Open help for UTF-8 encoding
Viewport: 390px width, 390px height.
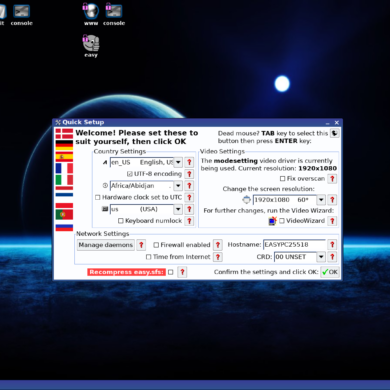(189, 174)
